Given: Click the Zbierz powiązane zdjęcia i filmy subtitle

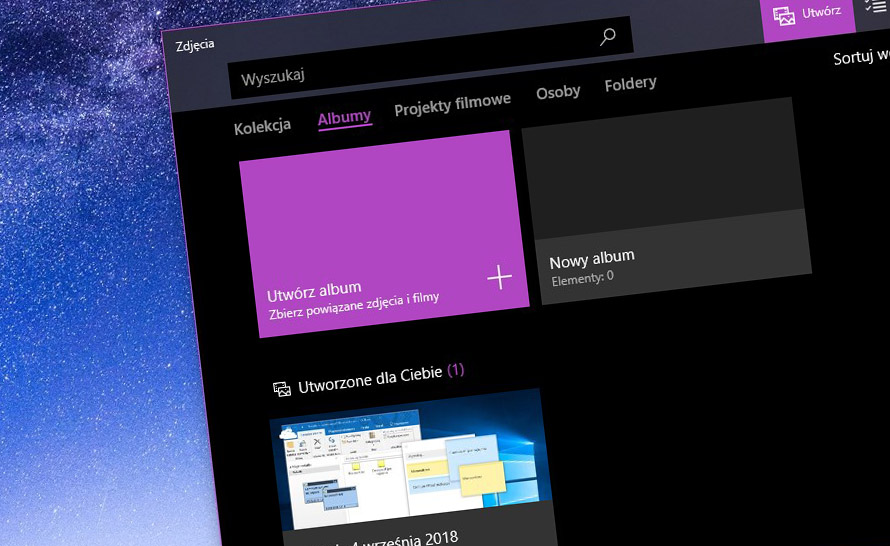Looking at the screenshot, I should pyautogui.click(x=354, y=306).
